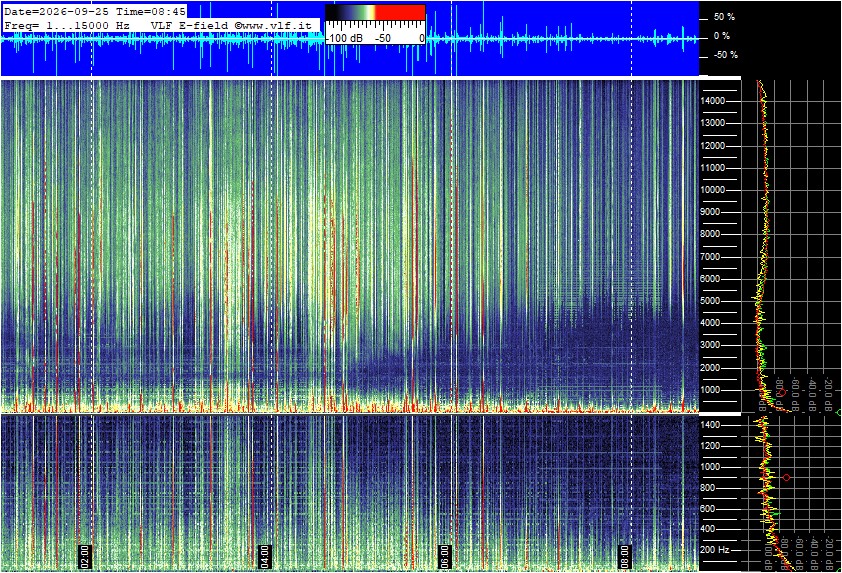This screenshot has height=573, width=842.
Task: Click the '-100 dB' color scale label
Action: [344, 38]
